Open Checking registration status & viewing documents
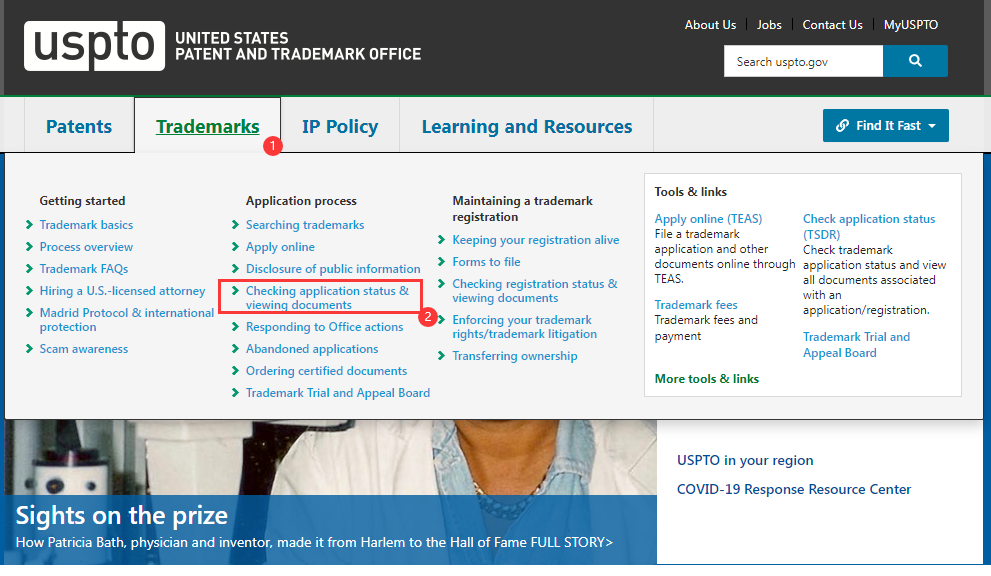 tap(535, 291)
